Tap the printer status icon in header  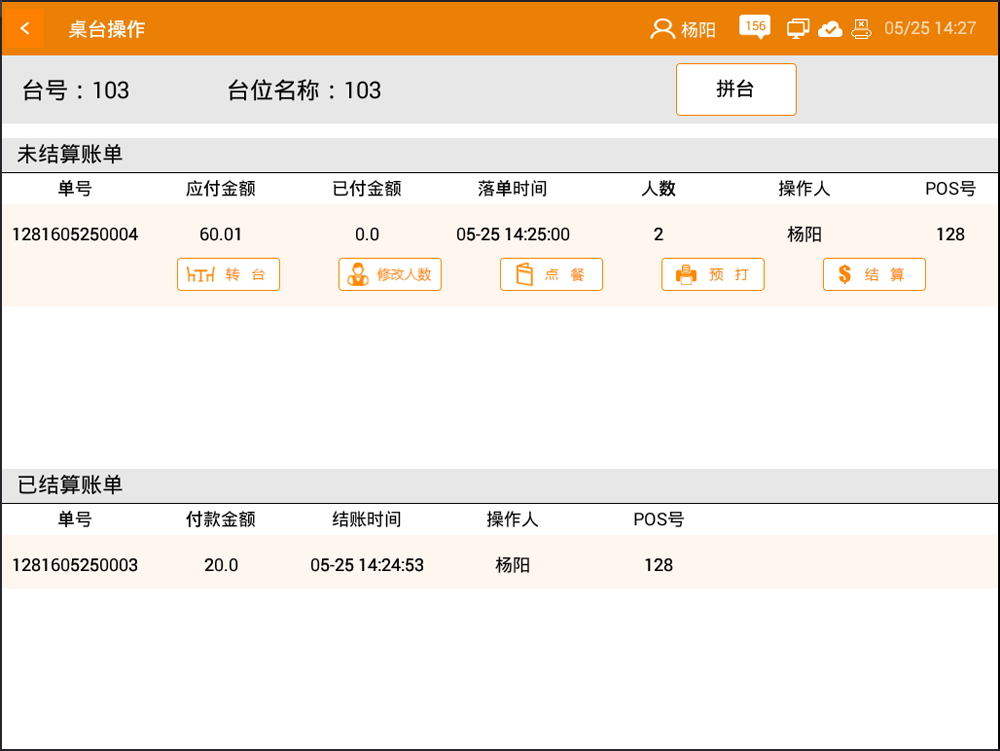(x=861, y=29)
